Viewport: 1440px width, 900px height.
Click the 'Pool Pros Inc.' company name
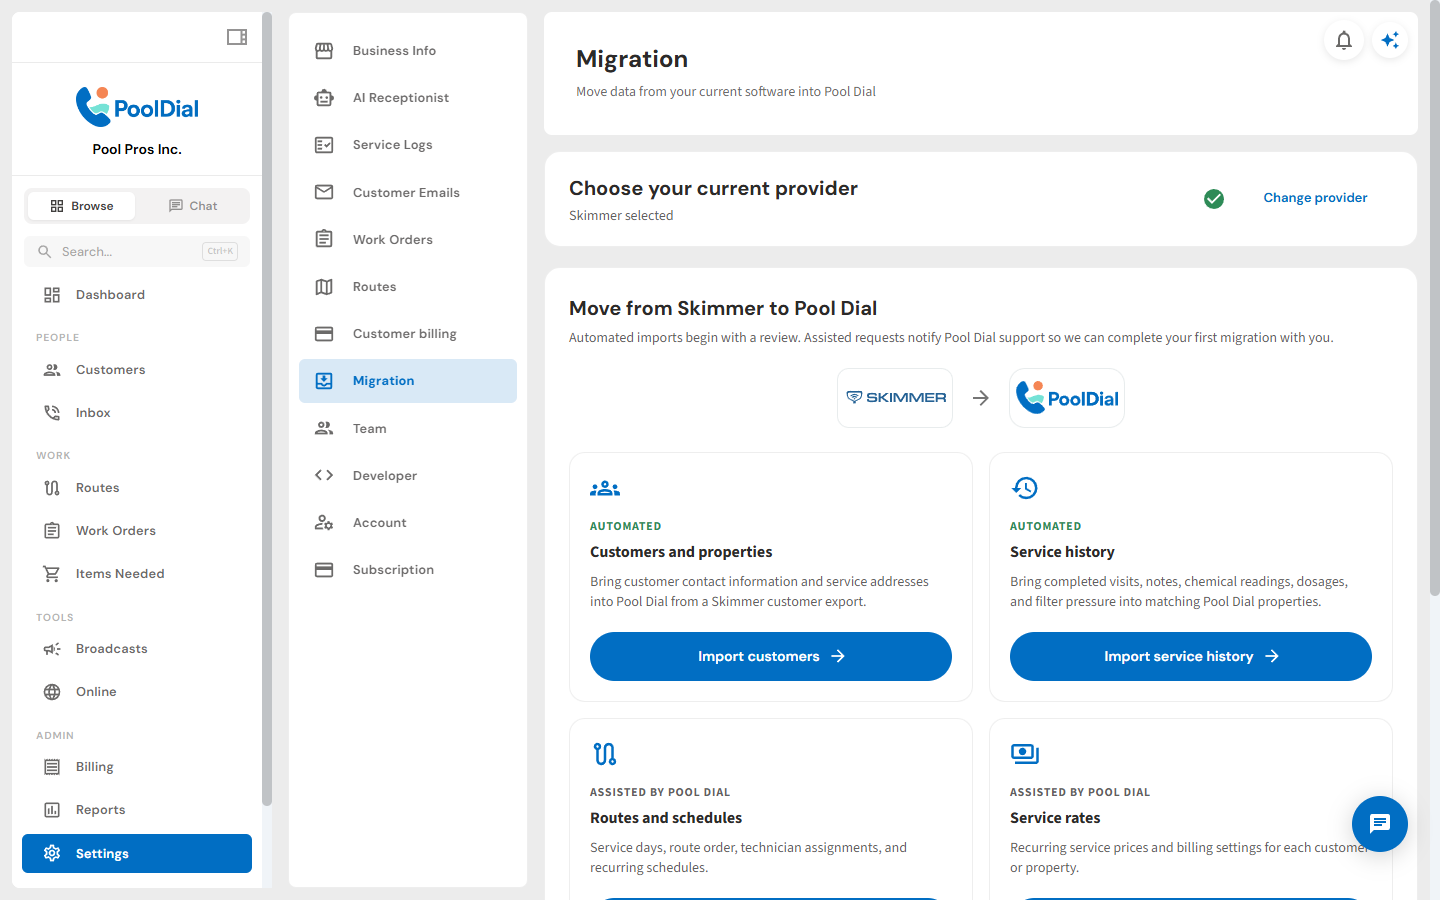click(x=137, y=149)
